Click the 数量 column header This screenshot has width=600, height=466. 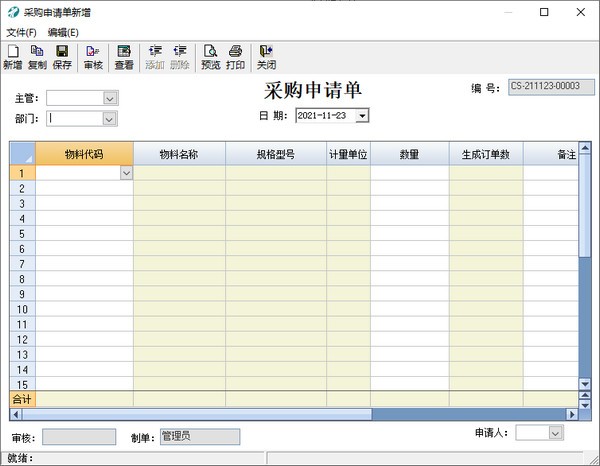[x=409, y=154]
